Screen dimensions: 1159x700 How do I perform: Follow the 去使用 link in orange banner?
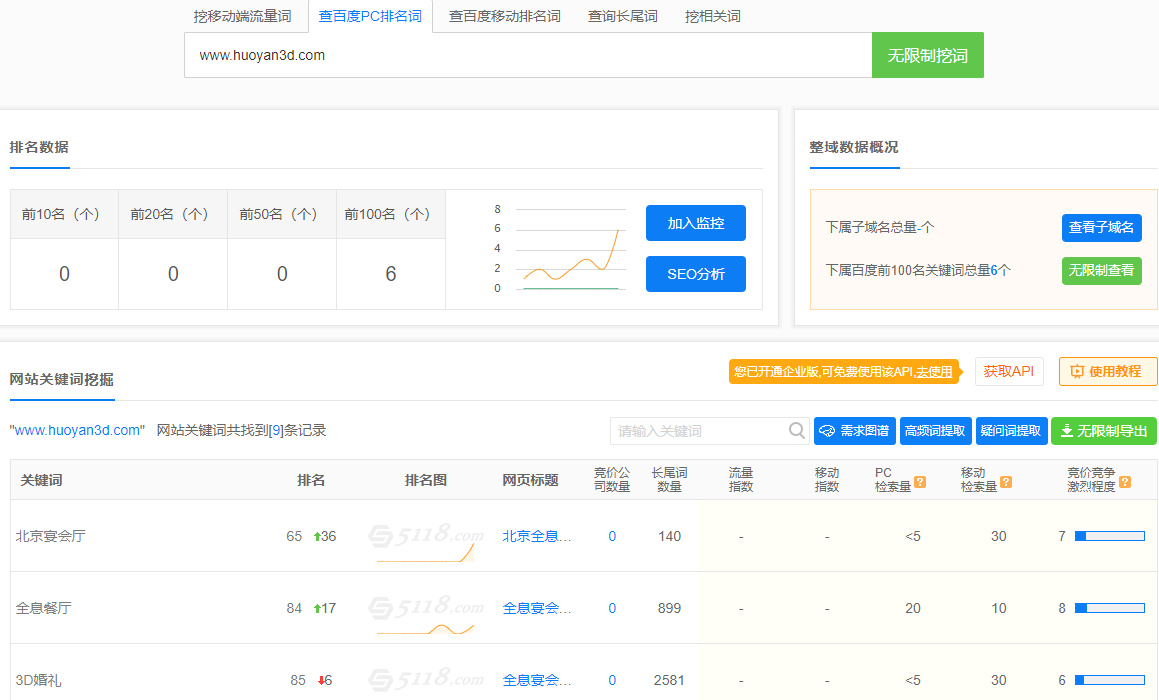(x=934, y=372)
